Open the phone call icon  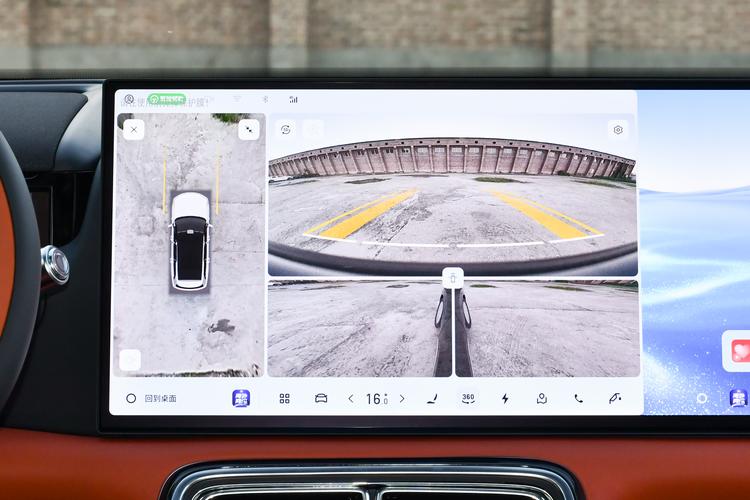coord(578,398)
